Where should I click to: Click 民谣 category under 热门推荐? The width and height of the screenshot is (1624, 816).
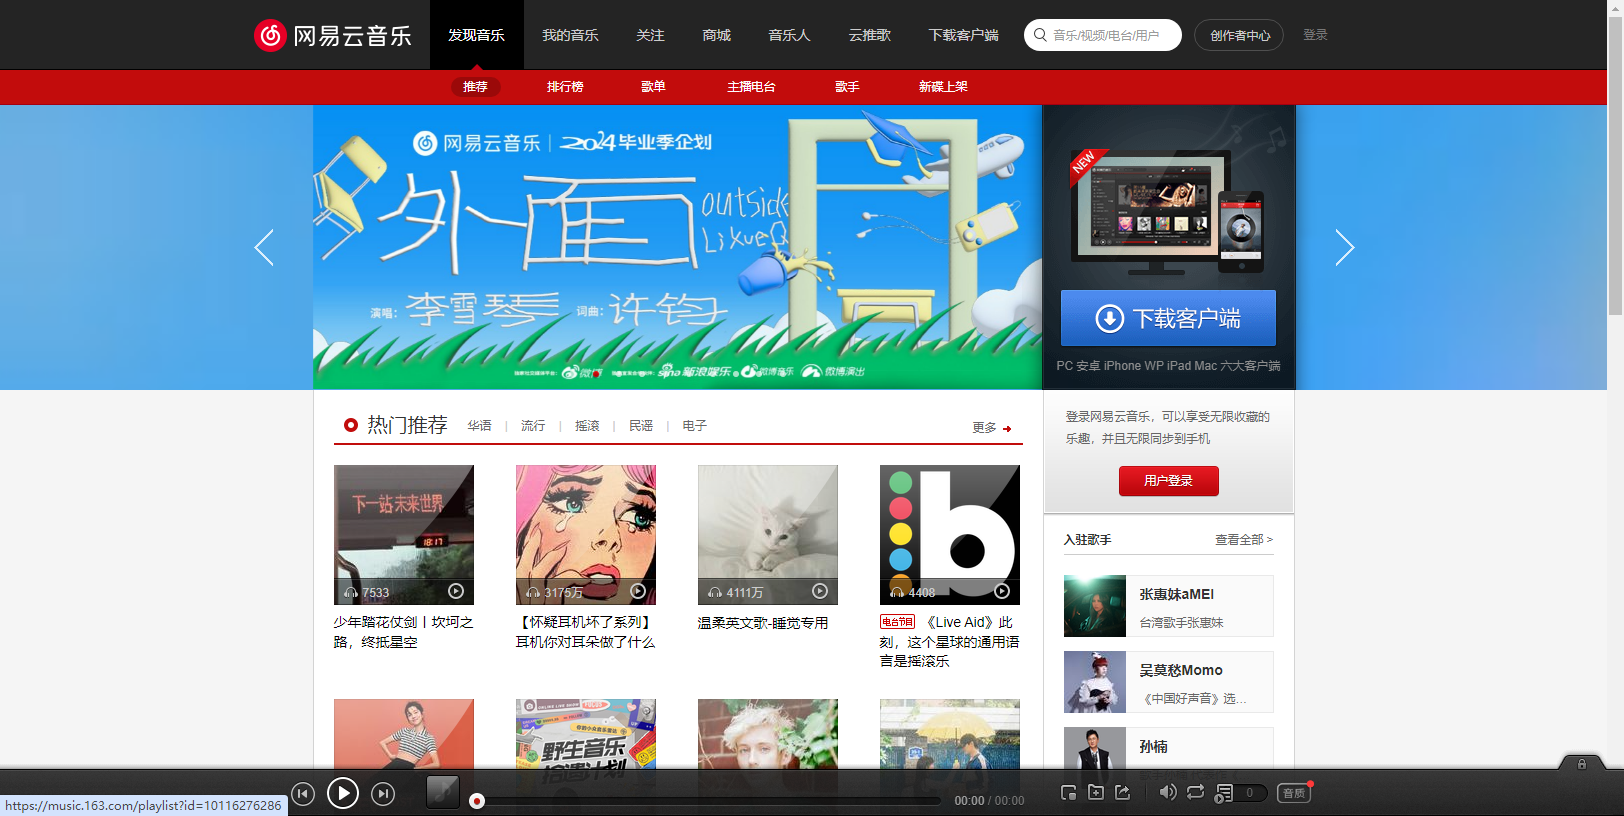click(641, 426)
